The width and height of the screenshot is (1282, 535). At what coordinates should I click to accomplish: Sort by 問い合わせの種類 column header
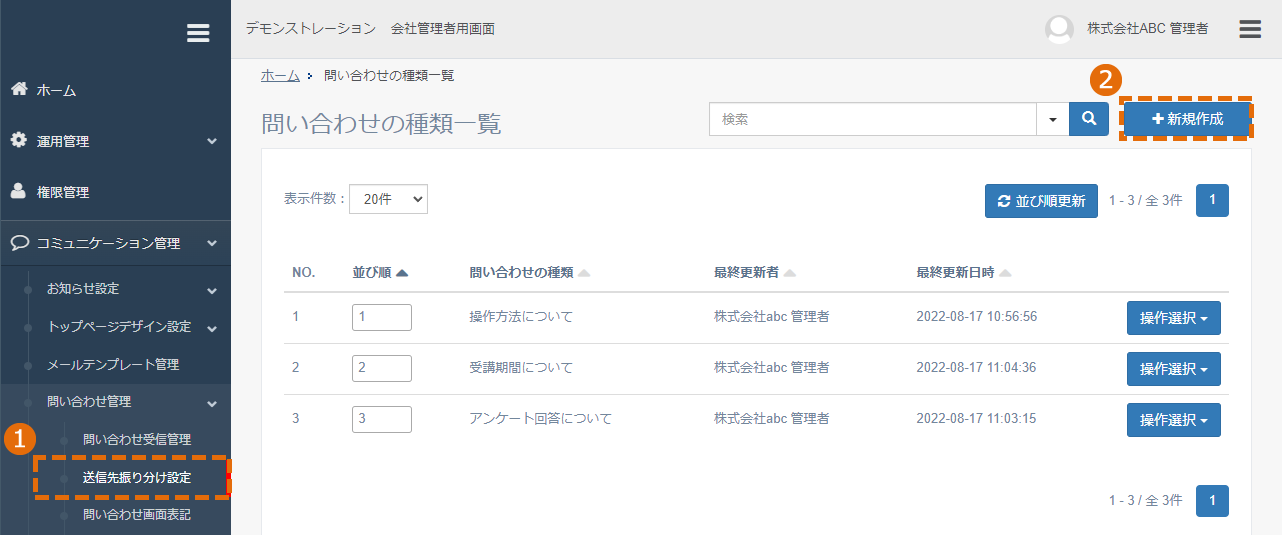tap(530, 273)
